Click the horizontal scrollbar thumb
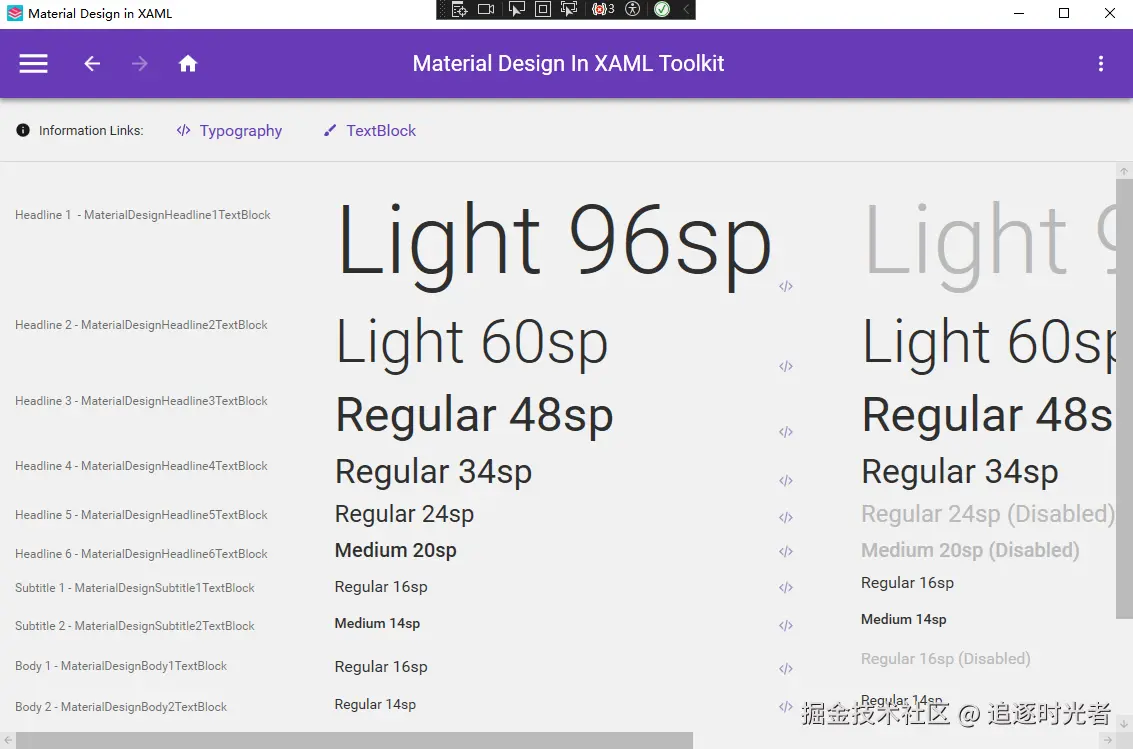The image size is (1133, 749). click(x=354, y=740)
